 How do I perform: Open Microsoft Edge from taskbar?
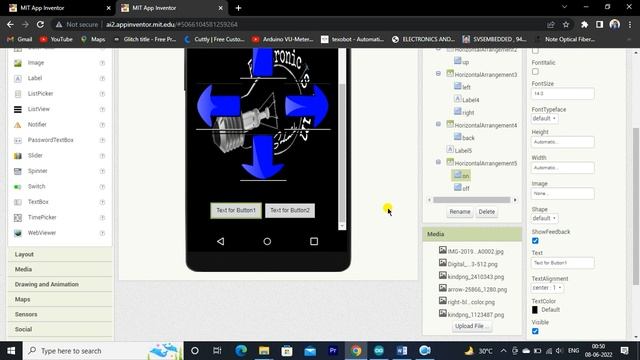tap(241, 351)
